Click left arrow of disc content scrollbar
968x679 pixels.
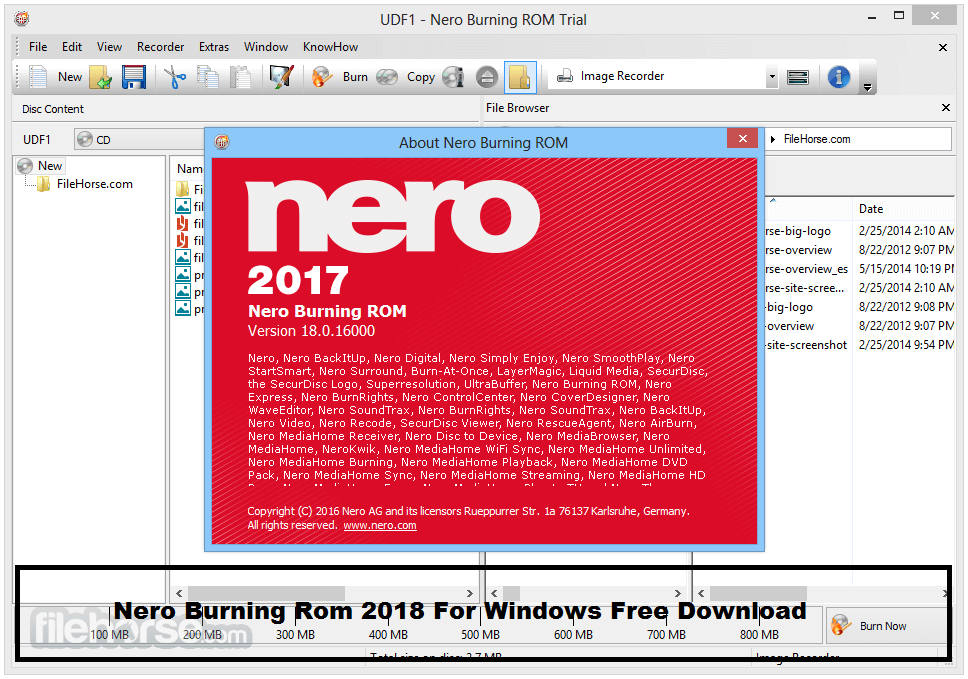click(x=179, y=593)
